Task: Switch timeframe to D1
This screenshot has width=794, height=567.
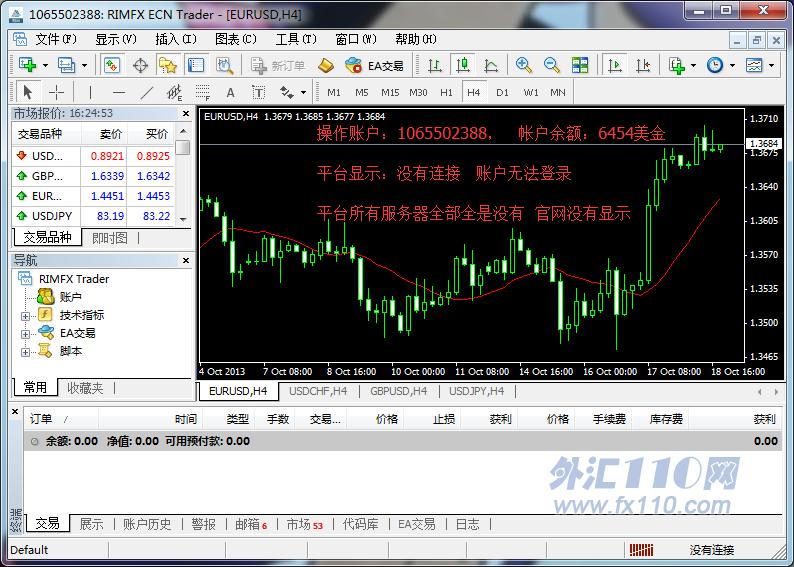Action: (502, 92)
